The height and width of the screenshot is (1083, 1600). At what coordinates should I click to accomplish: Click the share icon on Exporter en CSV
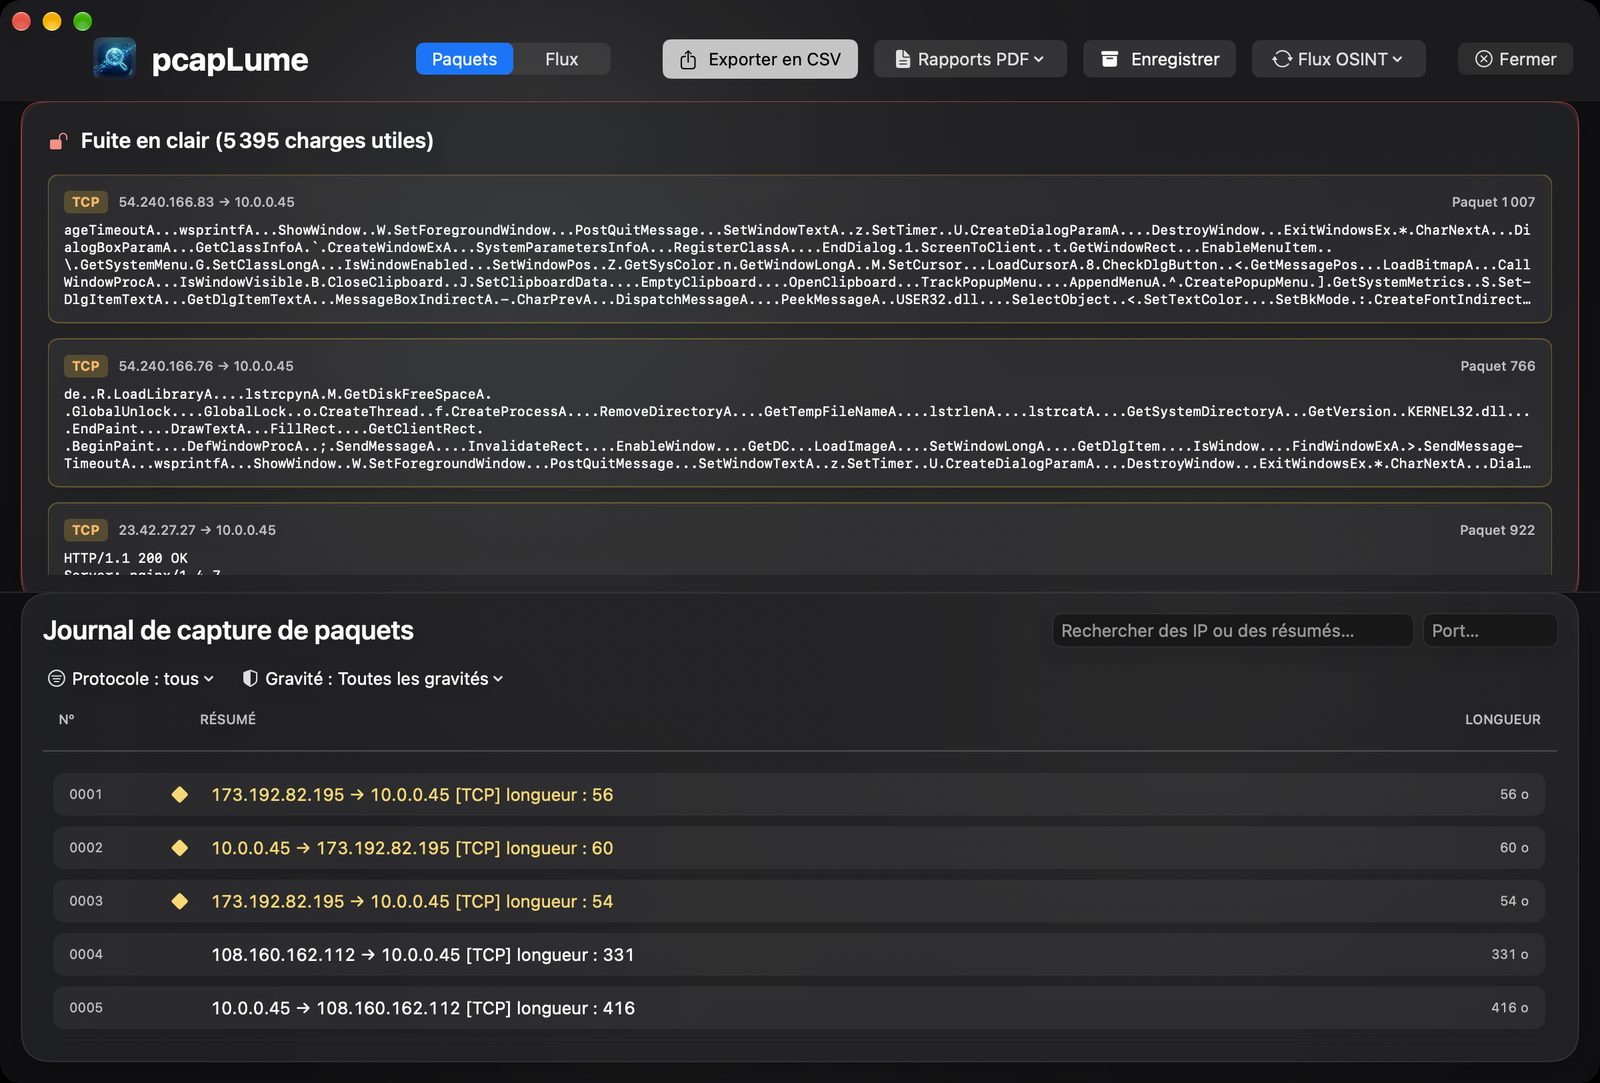[688, 60]
